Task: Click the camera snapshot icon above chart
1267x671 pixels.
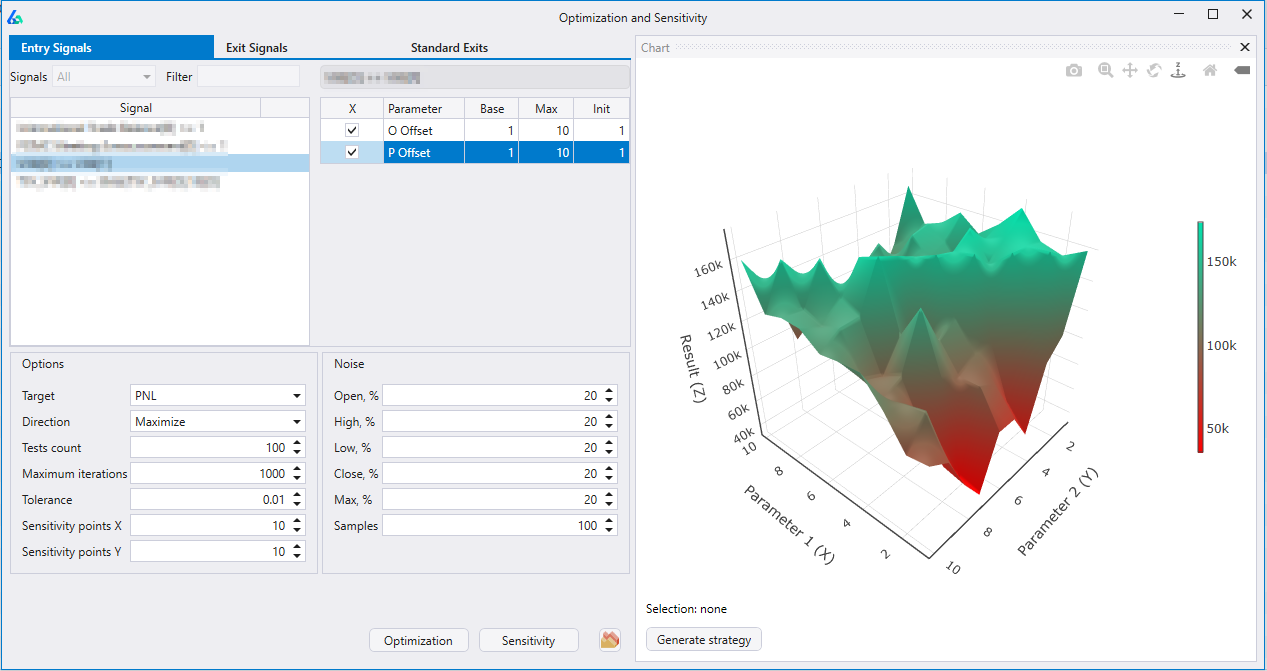Action: [1073, 71]
